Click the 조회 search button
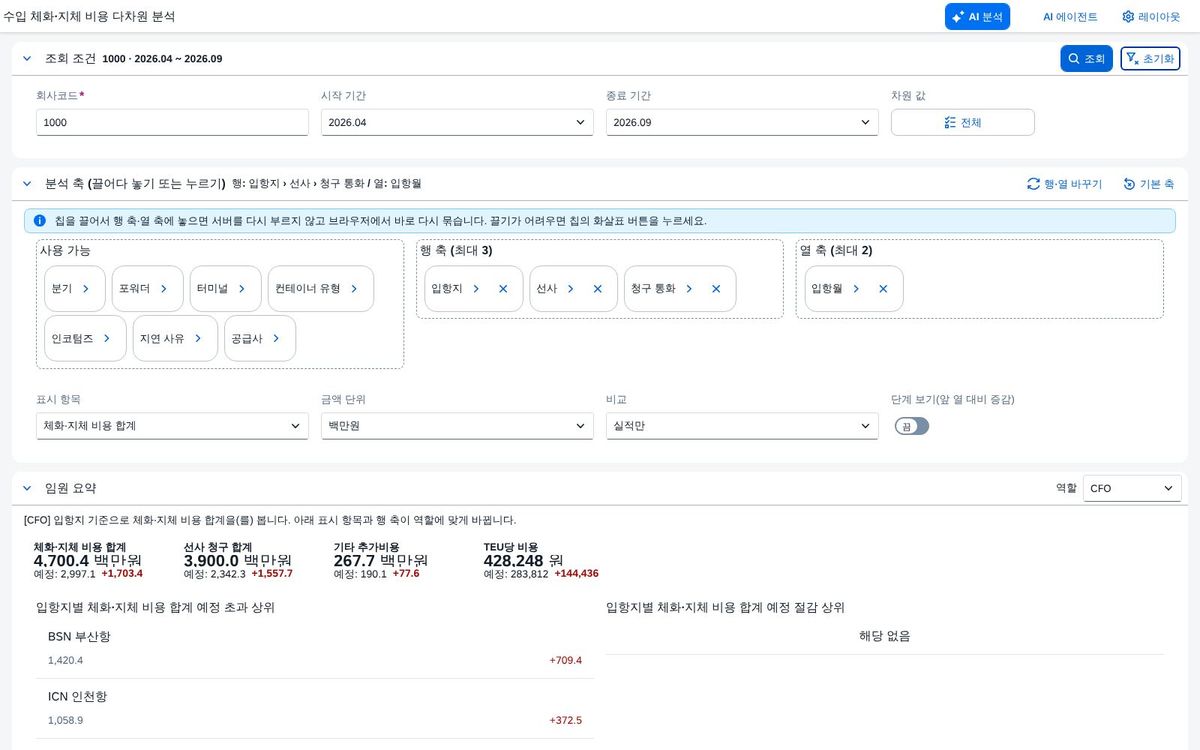1200x750 pixels. [1086, 59]
